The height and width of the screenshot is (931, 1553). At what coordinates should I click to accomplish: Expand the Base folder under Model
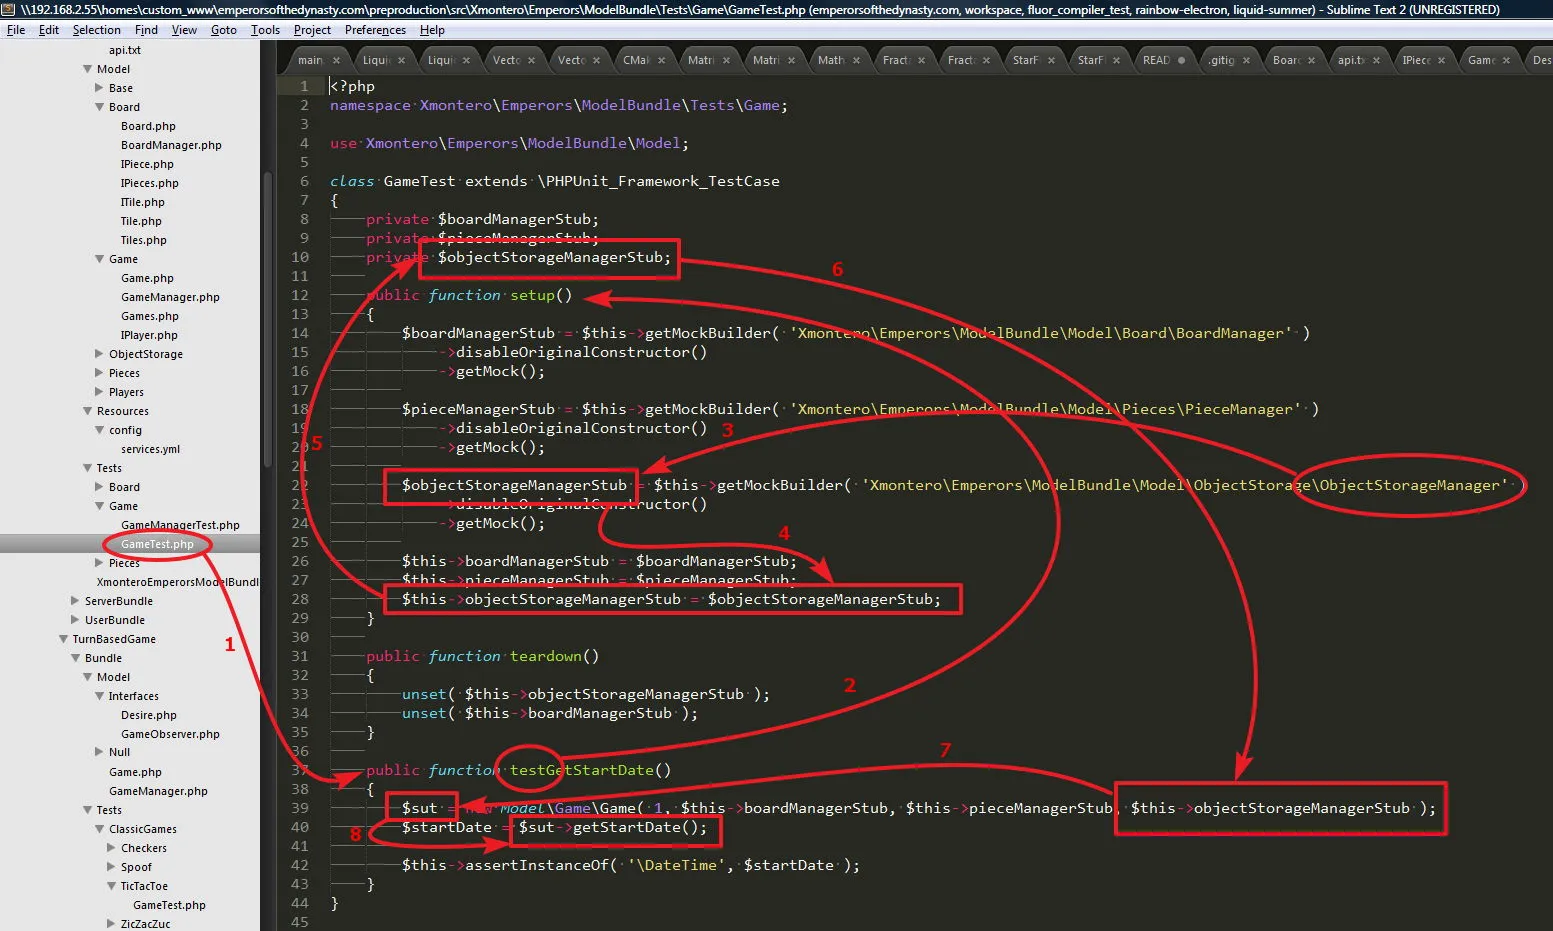point(99,88)
